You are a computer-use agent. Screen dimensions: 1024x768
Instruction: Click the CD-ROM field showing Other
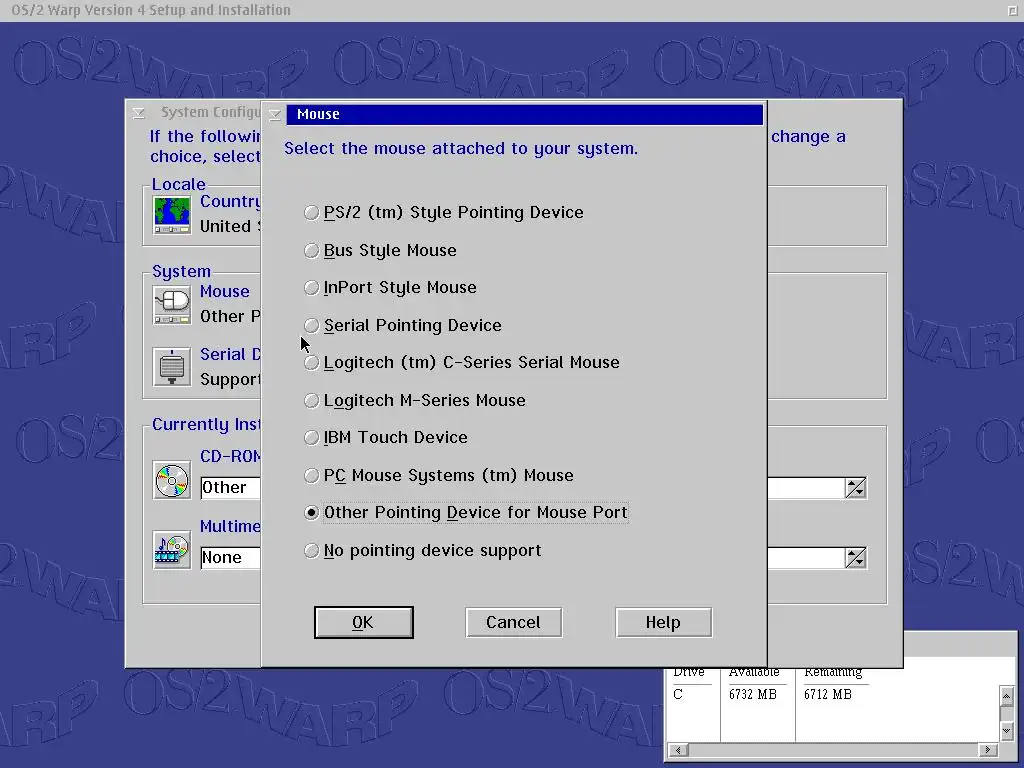(231, 488)
